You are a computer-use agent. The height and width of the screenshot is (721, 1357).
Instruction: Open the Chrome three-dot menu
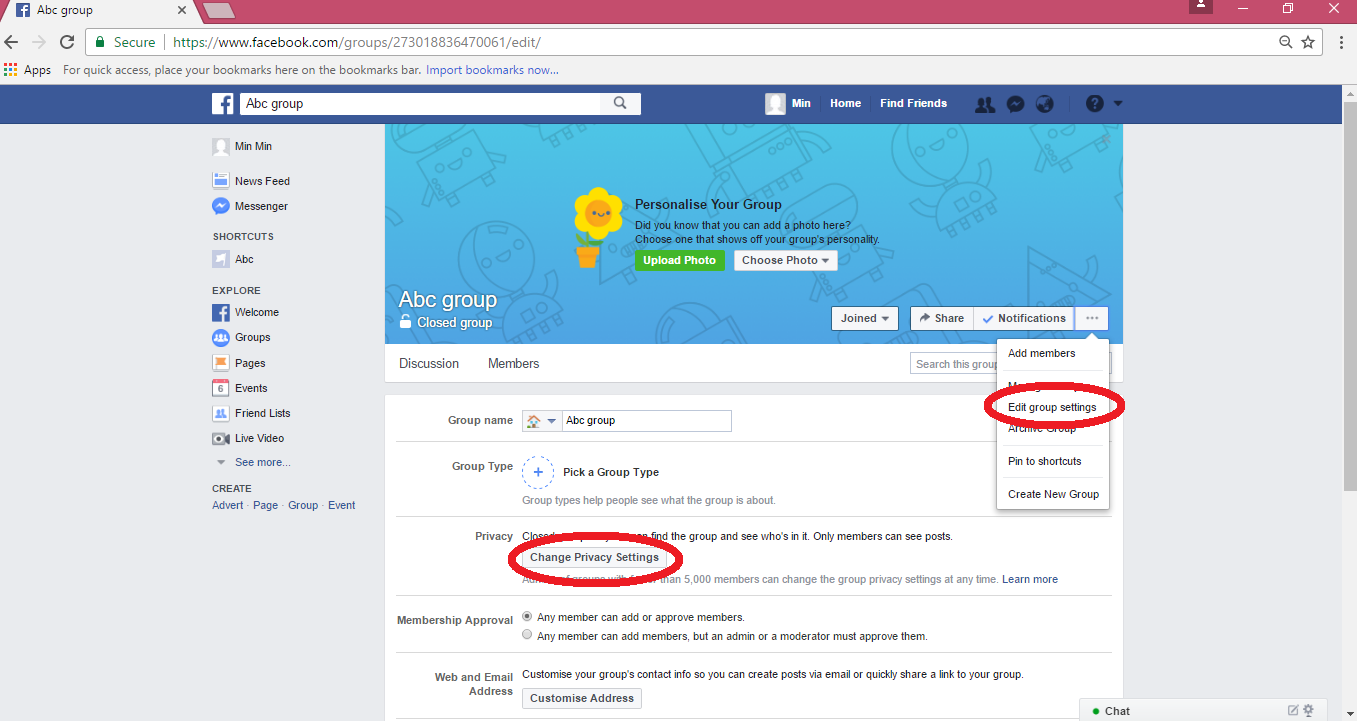(x=1341, y=42)
